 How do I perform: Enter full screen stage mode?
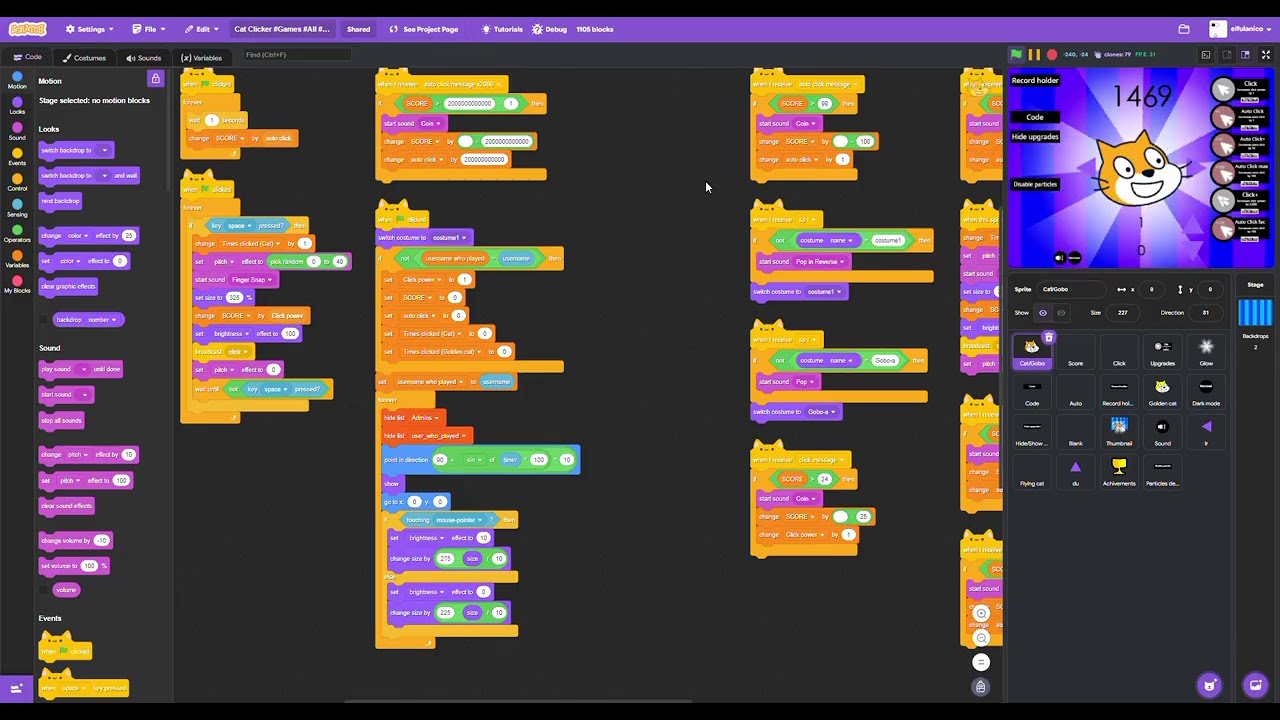pyautogui.click(x=1266, y=54)
